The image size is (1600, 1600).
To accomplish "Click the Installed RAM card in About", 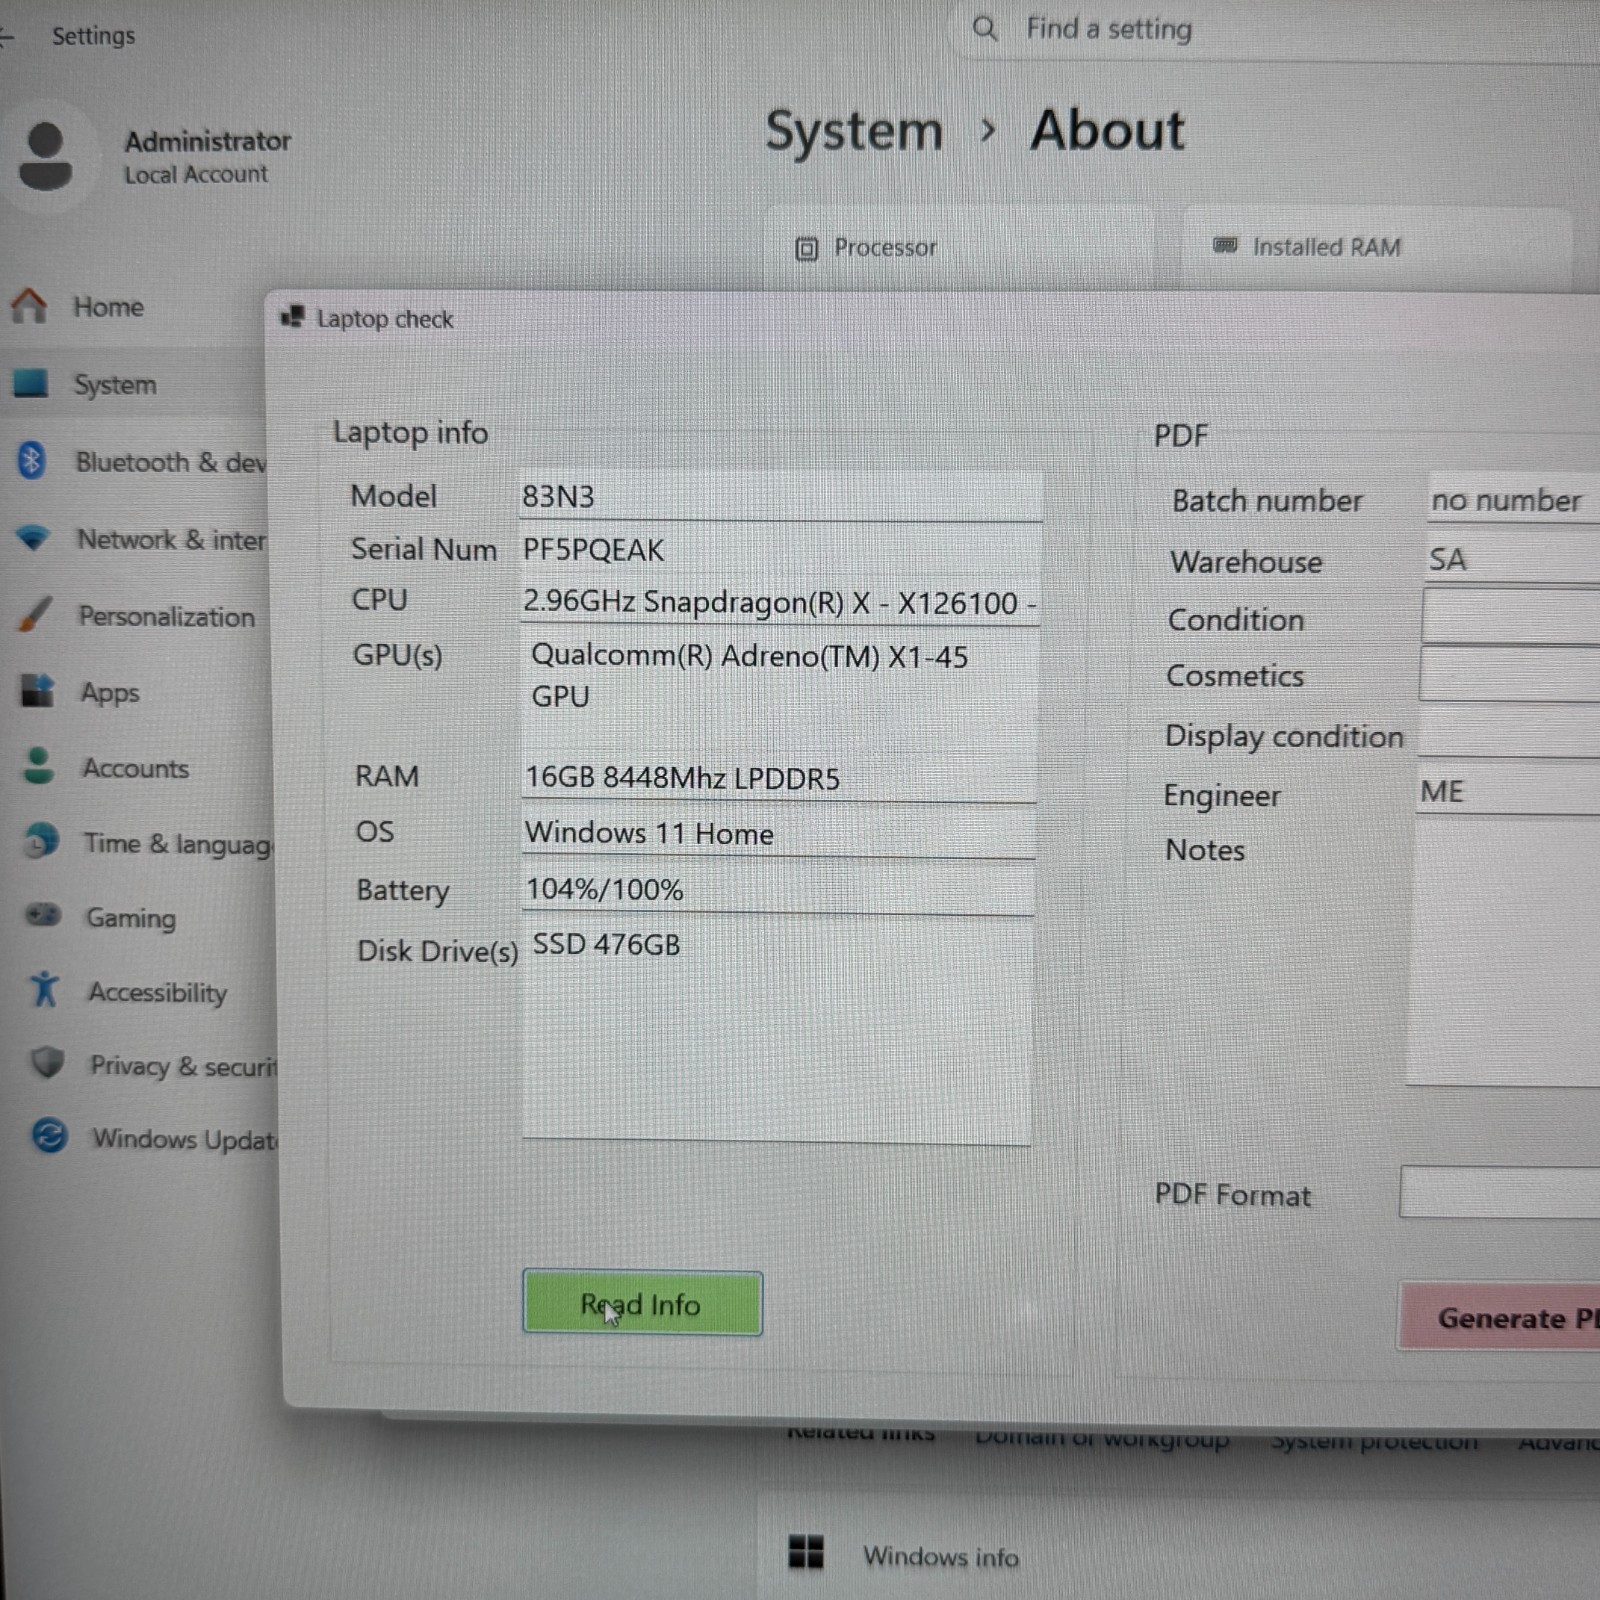I will 1377,247.
